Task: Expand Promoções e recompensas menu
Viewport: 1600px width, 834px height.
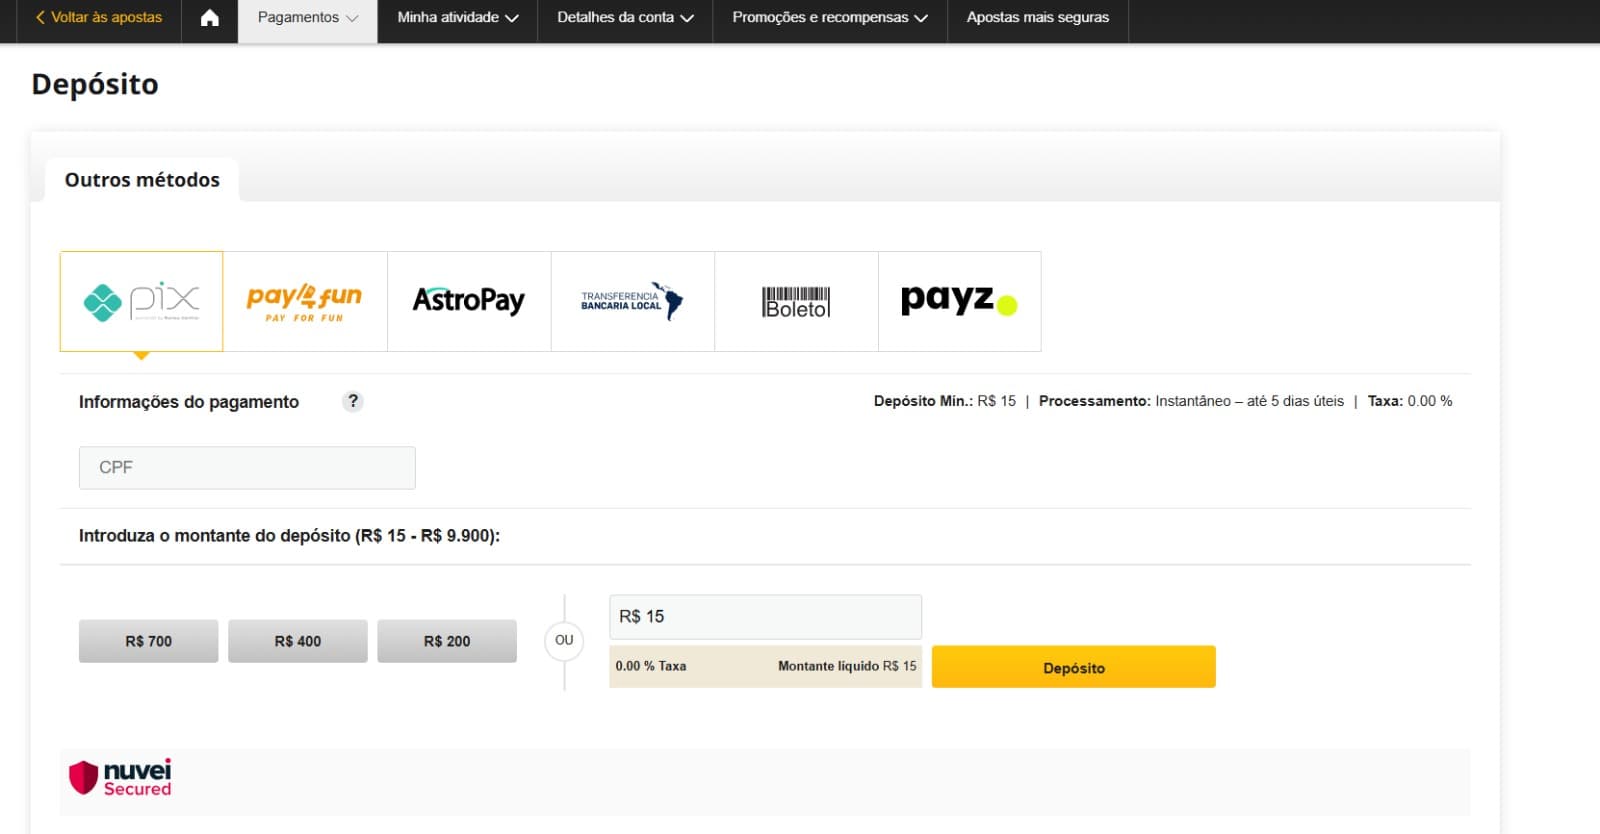Action: [x=830, y=18]
